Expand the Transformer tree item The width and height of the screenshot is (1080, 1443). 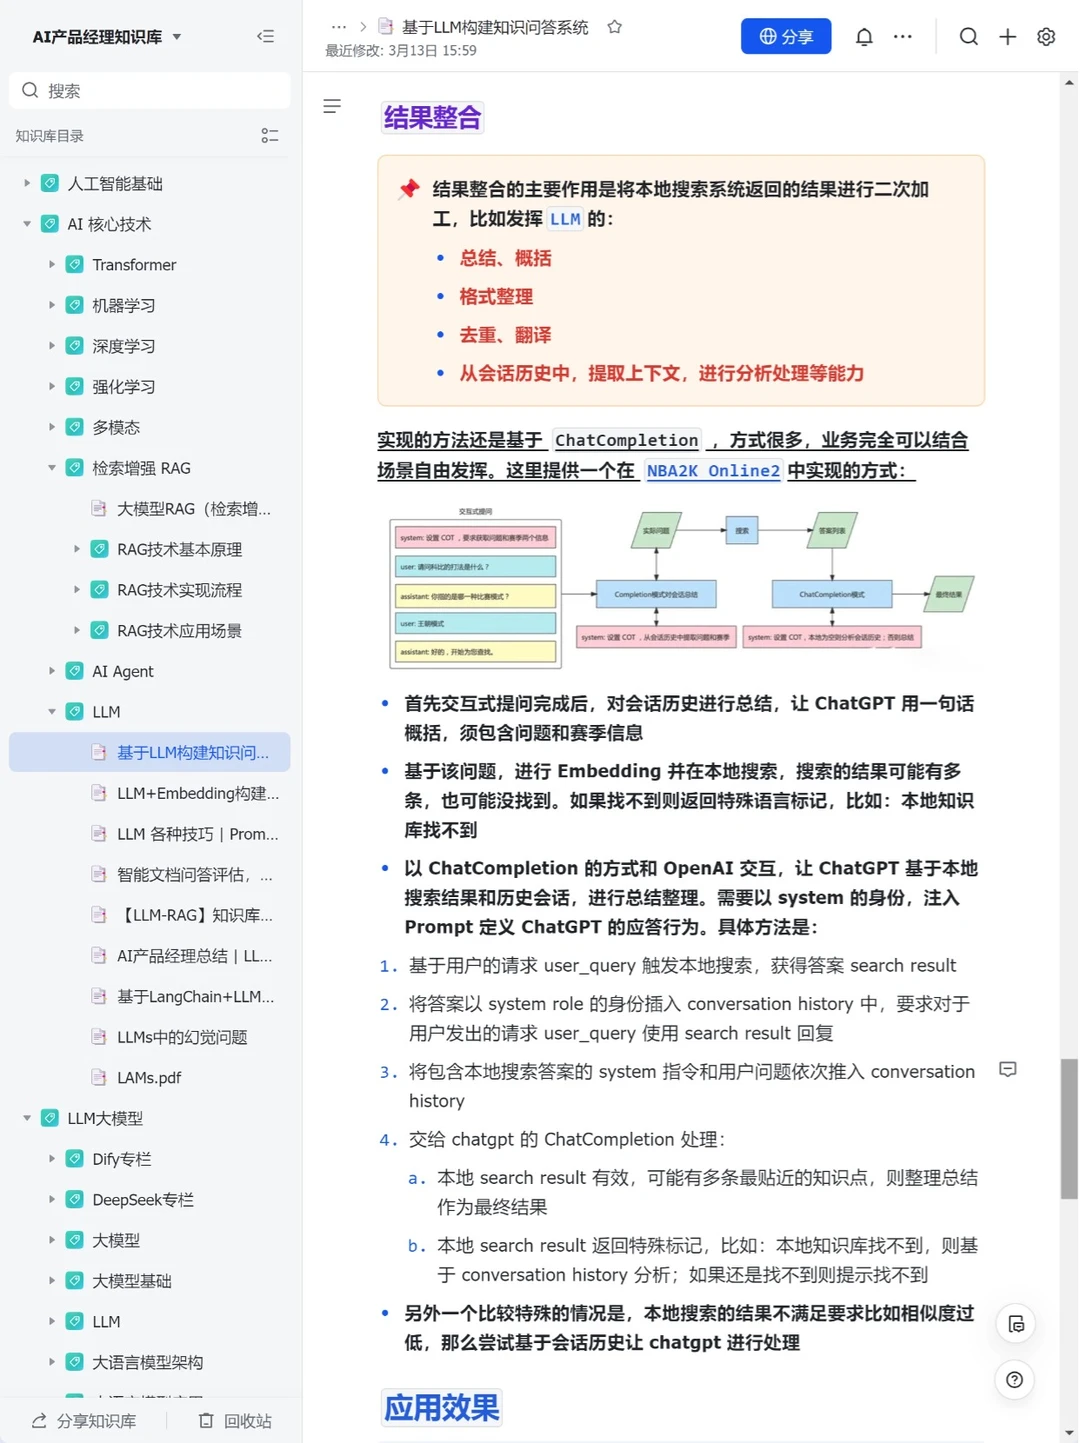[x=52, y=264]
